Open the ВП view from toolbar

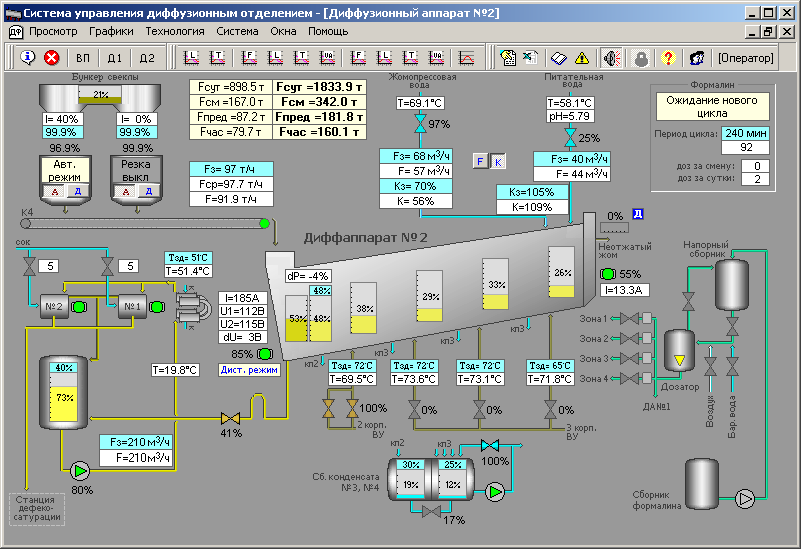tap(83, 58)
